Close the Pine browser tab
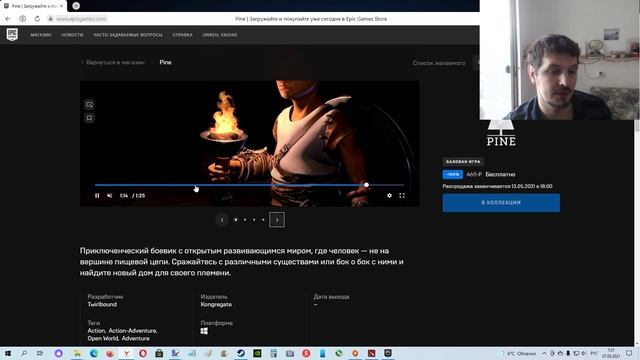This screenshot has height=360, width=640. click(x=62, y=6)
